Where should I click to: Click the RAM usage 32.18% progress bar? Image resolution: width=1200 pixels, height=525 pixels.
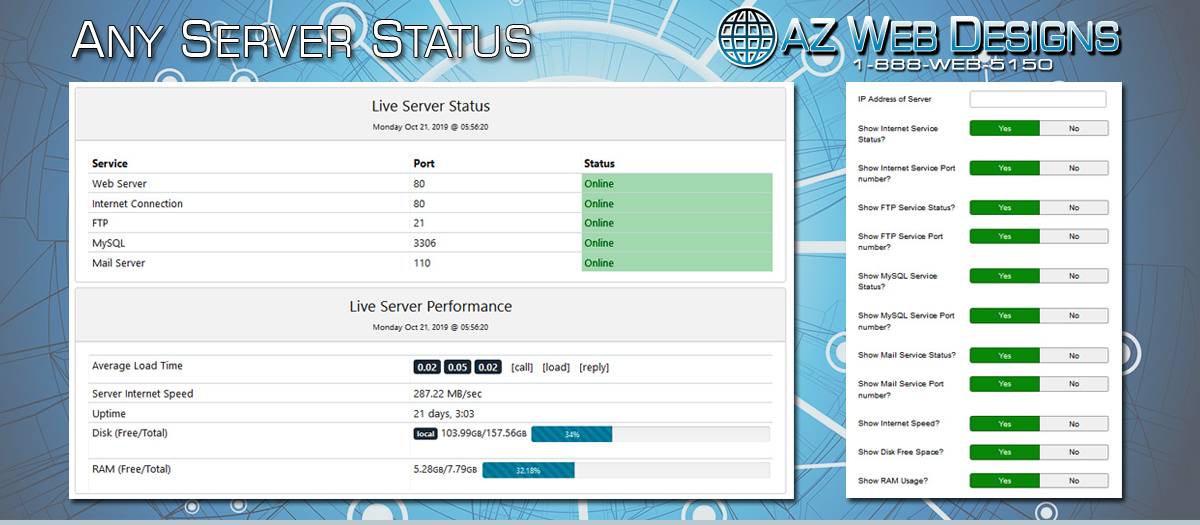click(x=528, y=470)
